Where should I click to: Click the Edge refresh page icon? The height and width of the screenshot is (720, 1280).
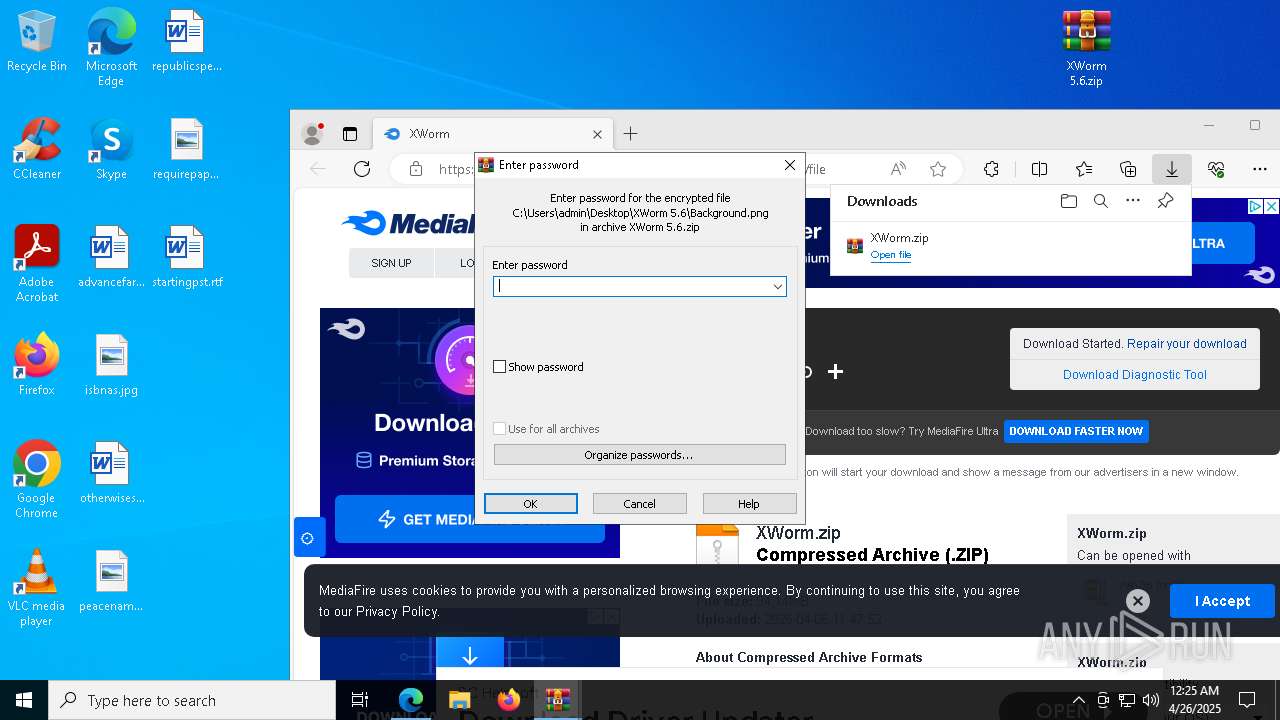[x=362, y=169]
